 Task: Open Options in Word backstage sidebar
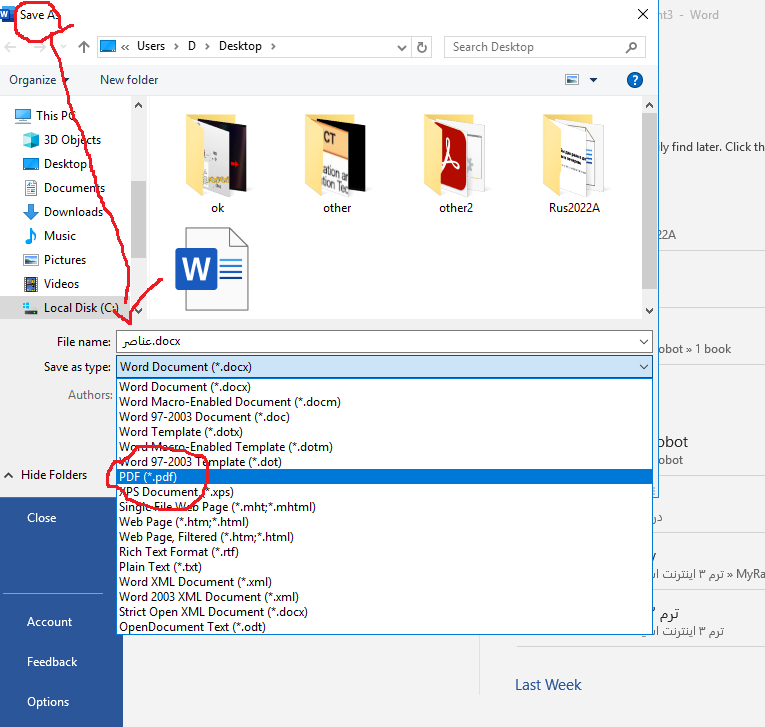[x=48, y=702]
